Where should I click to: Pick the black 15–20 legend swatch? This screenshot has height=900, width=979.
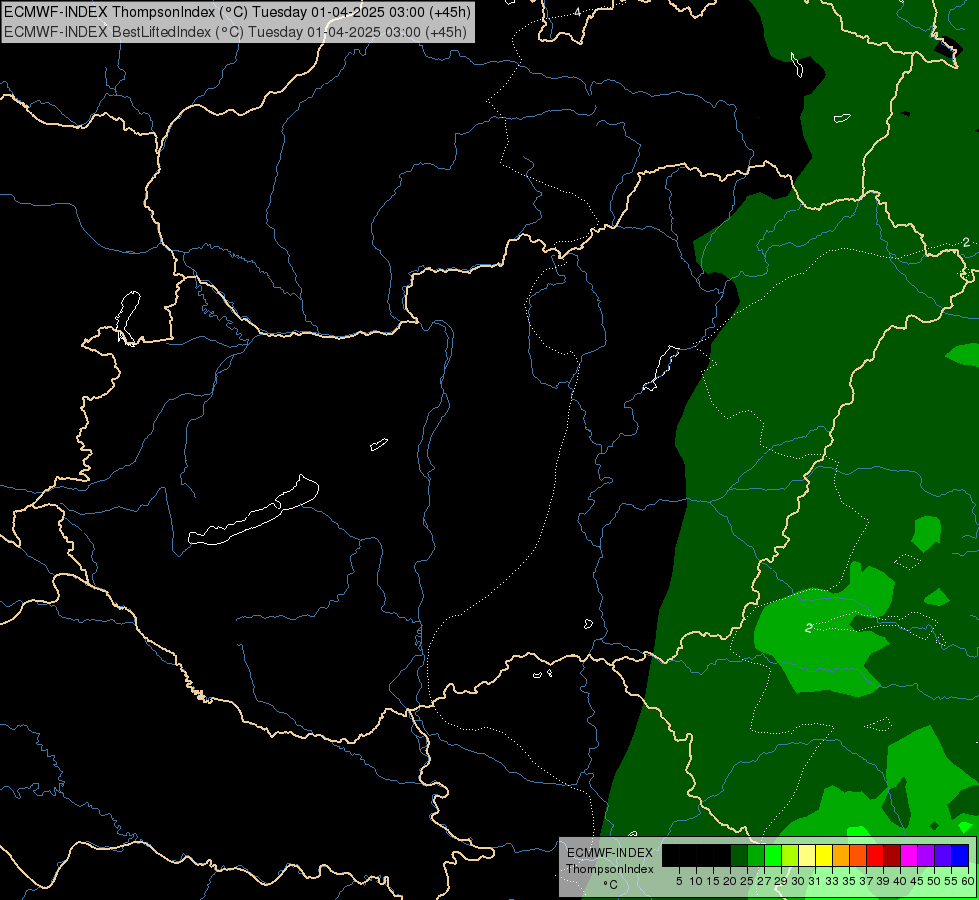pyautogui.click(x=722, y=855)
